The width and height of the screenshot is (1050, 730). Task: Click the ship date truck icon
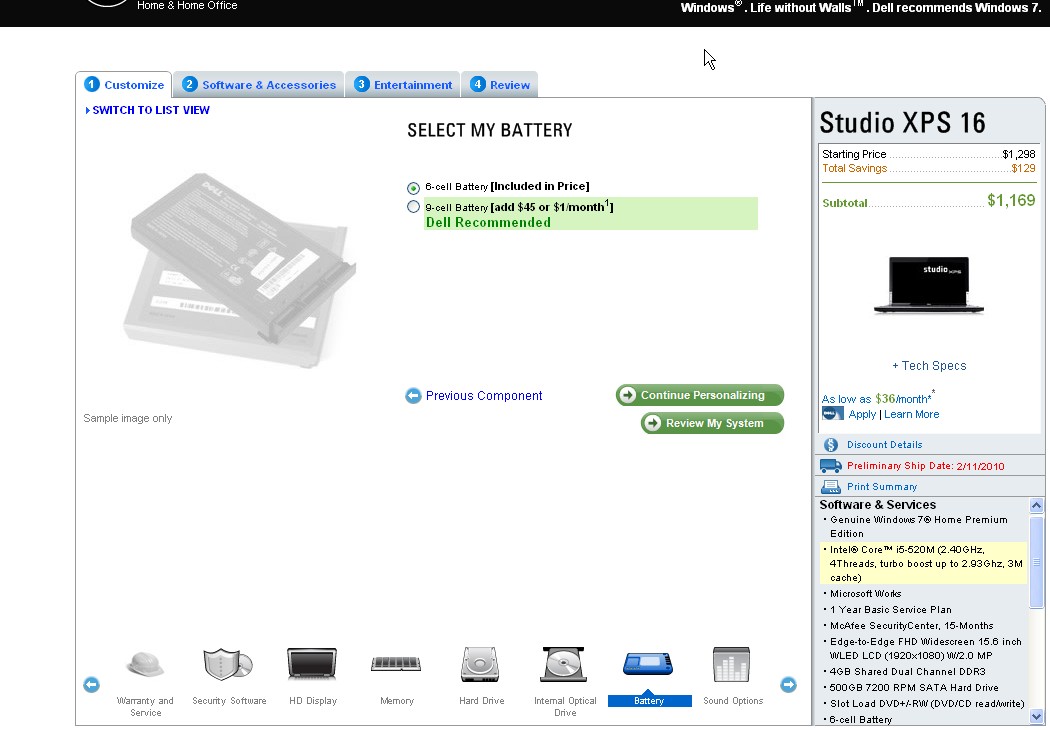(x=831, y=465)
